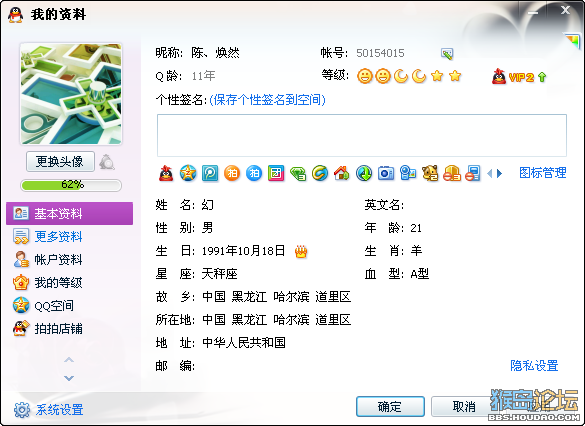Click the gender value 男
The width and height of the screenshot is (585, 426).
click(x=207, y=228)
